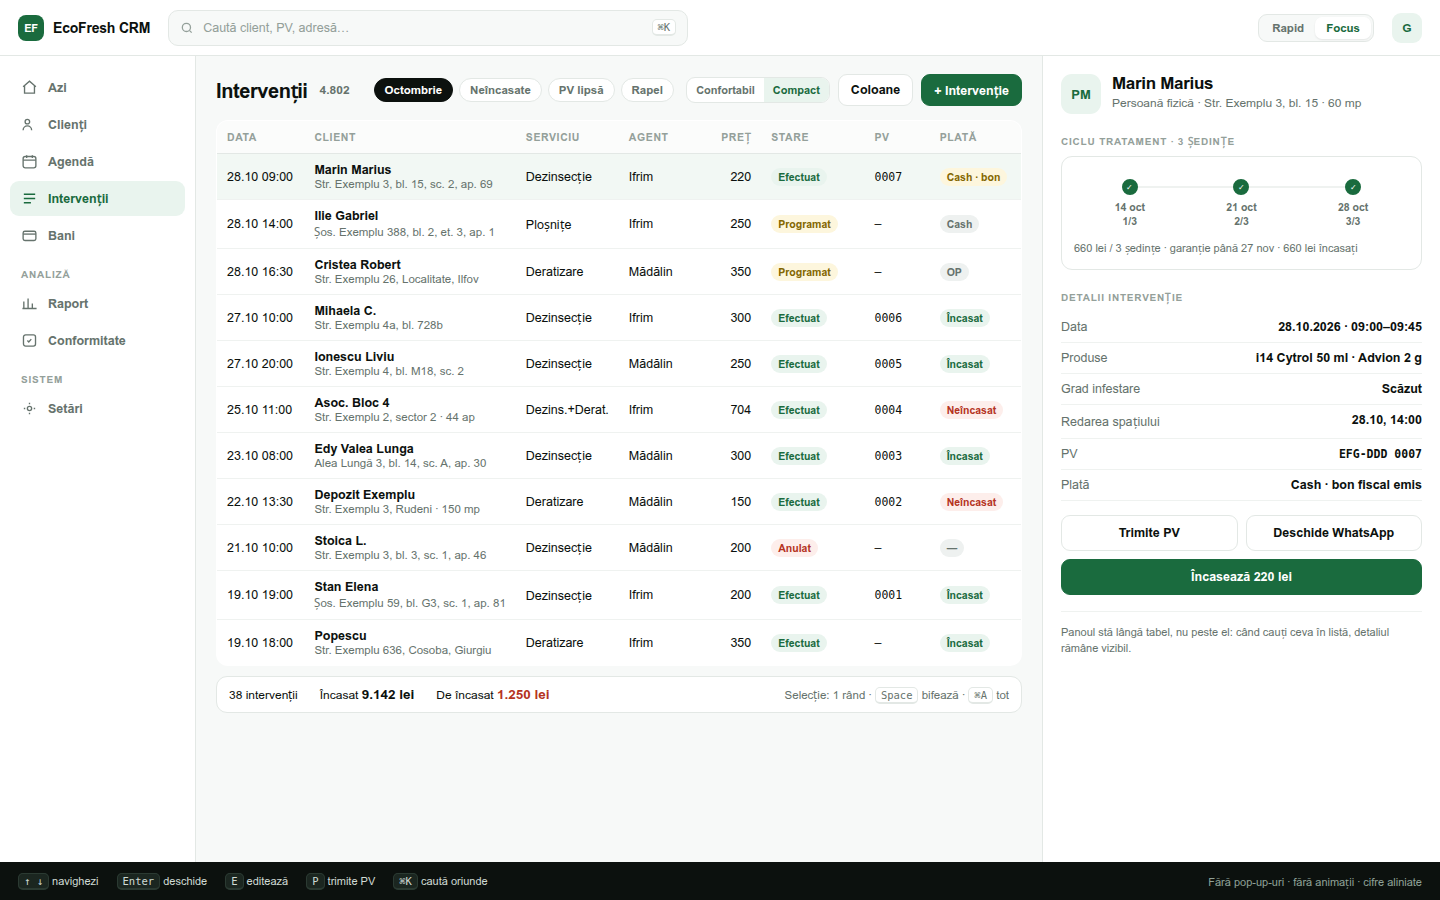Click Deschide WhatsApp button
Viewport: 1440px width, 900px height.
pyautogui.click(x=1333, y=533)
